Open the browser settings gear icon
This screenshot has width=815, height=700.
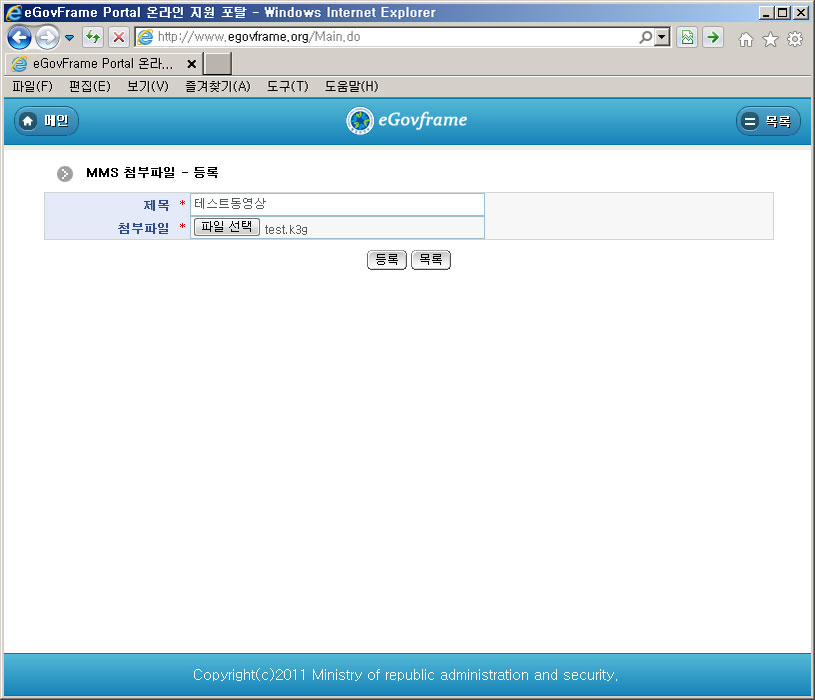point(795,39)
